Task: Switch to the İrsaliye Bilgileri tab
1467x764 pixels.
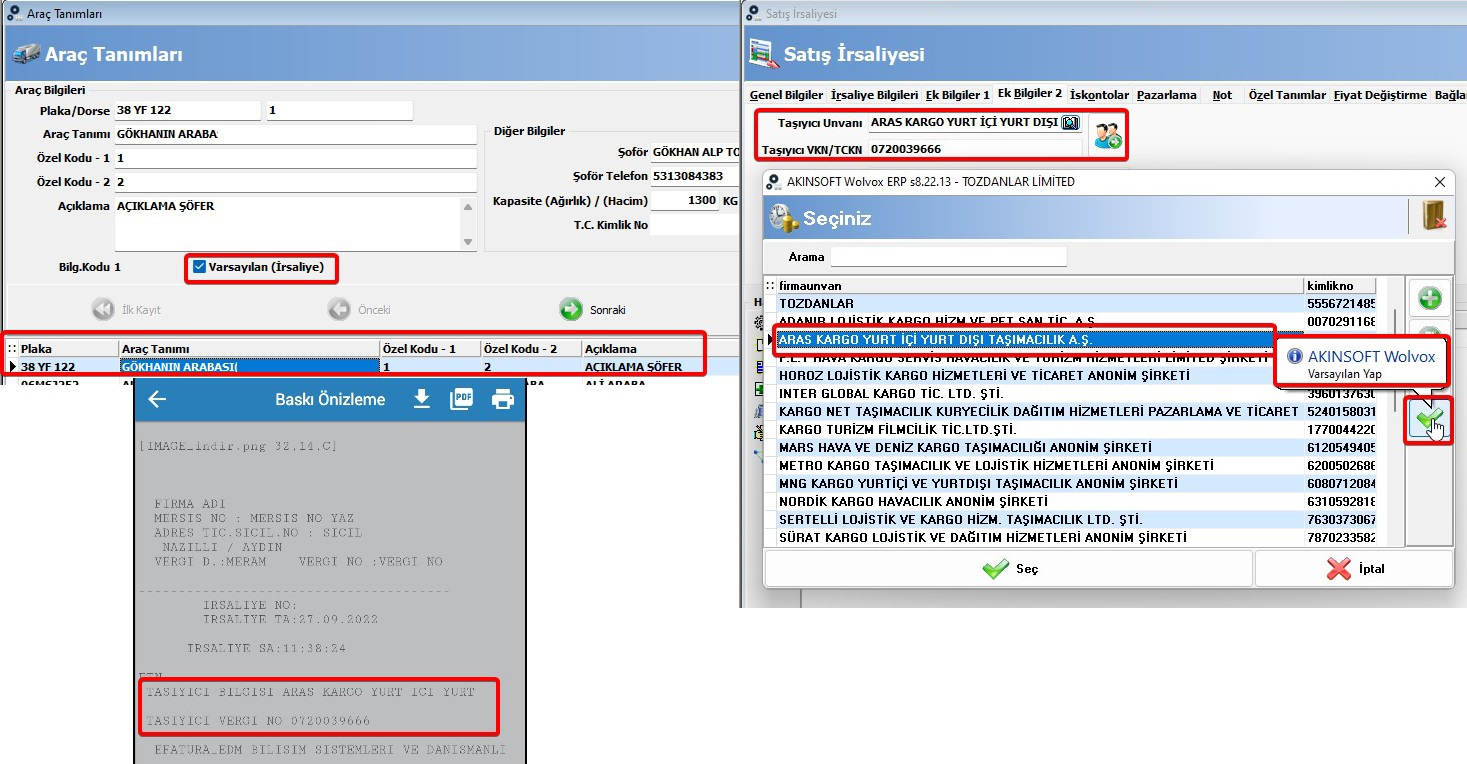Action: tap(874, 95)
